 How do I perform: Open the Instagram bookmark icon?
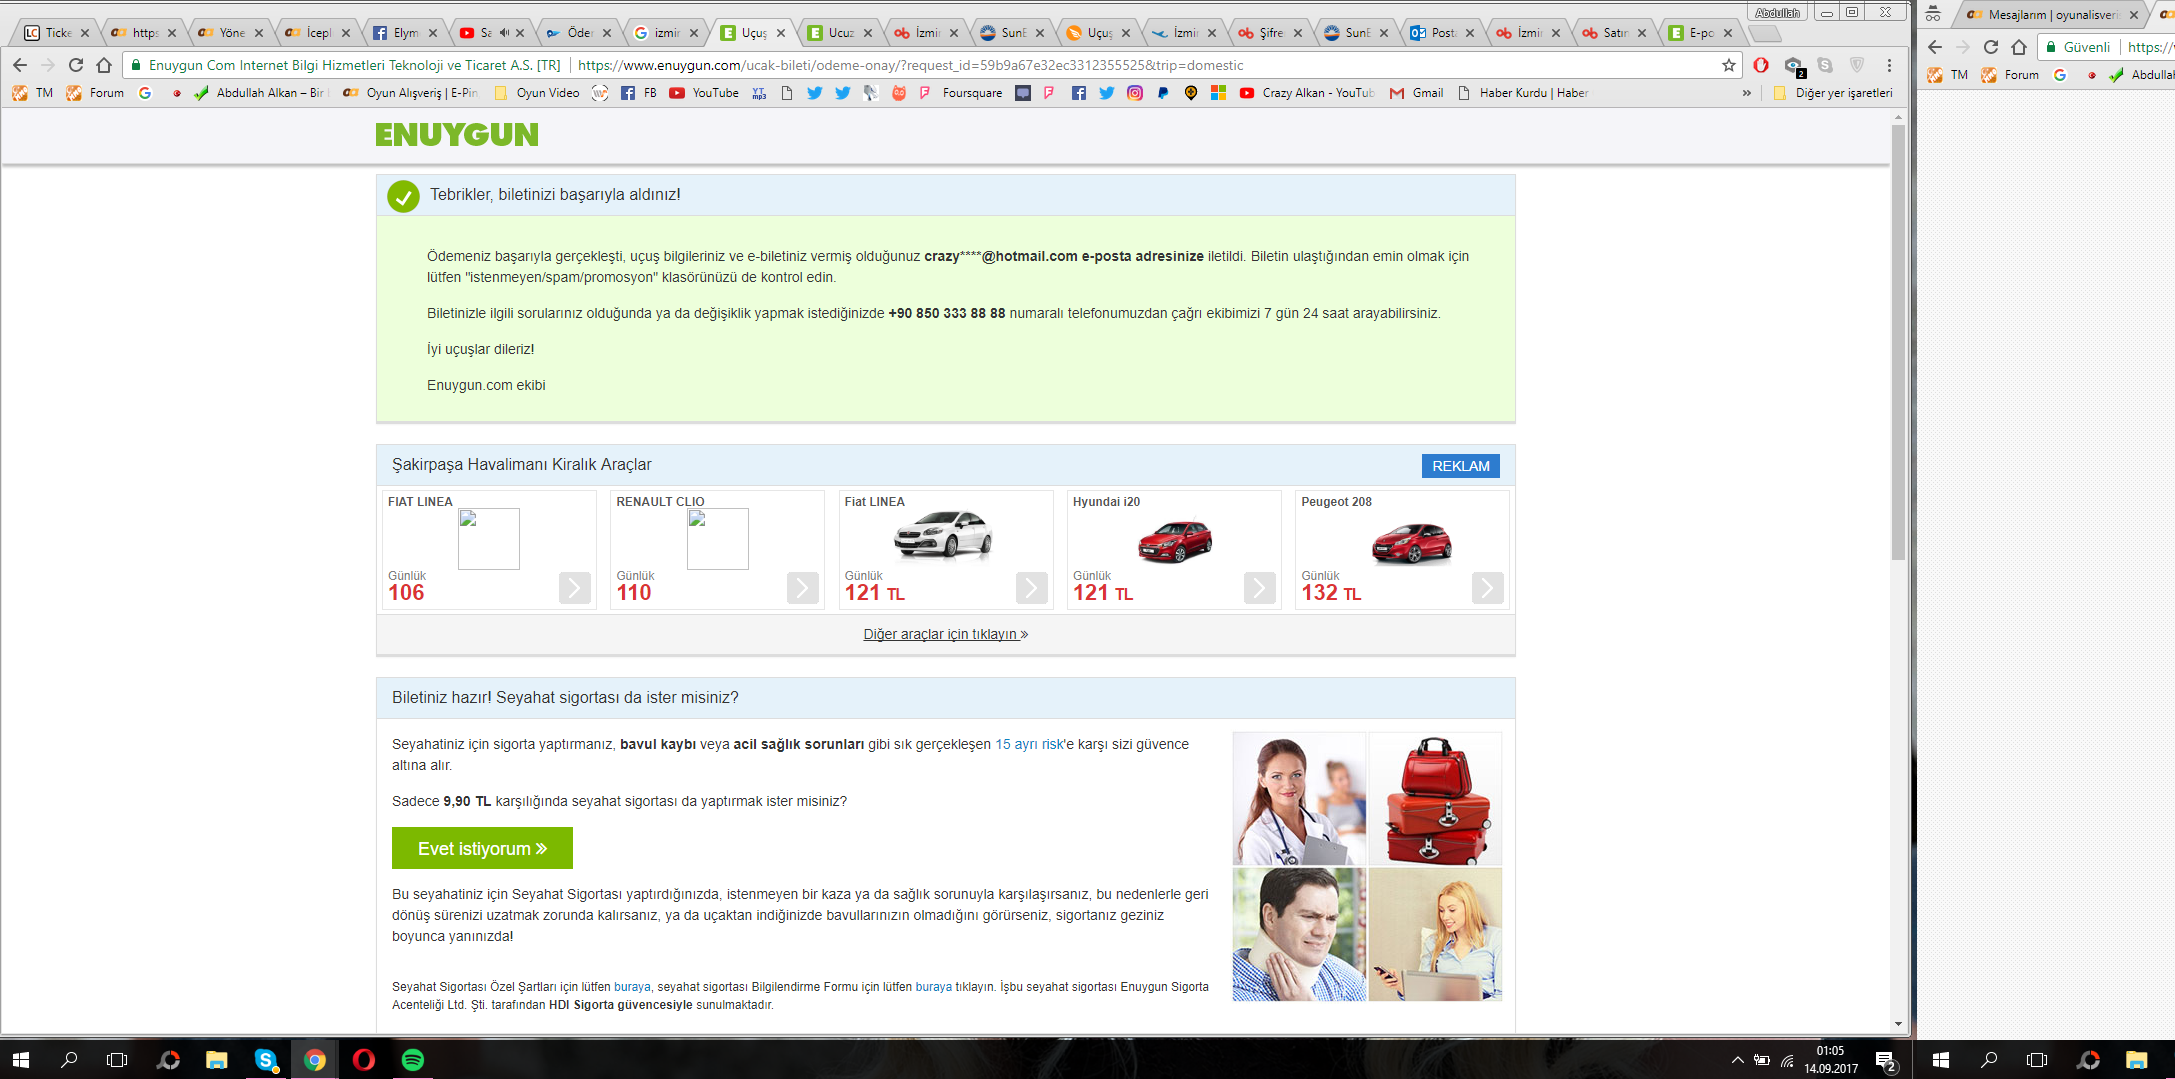(x=1135, y=93)
